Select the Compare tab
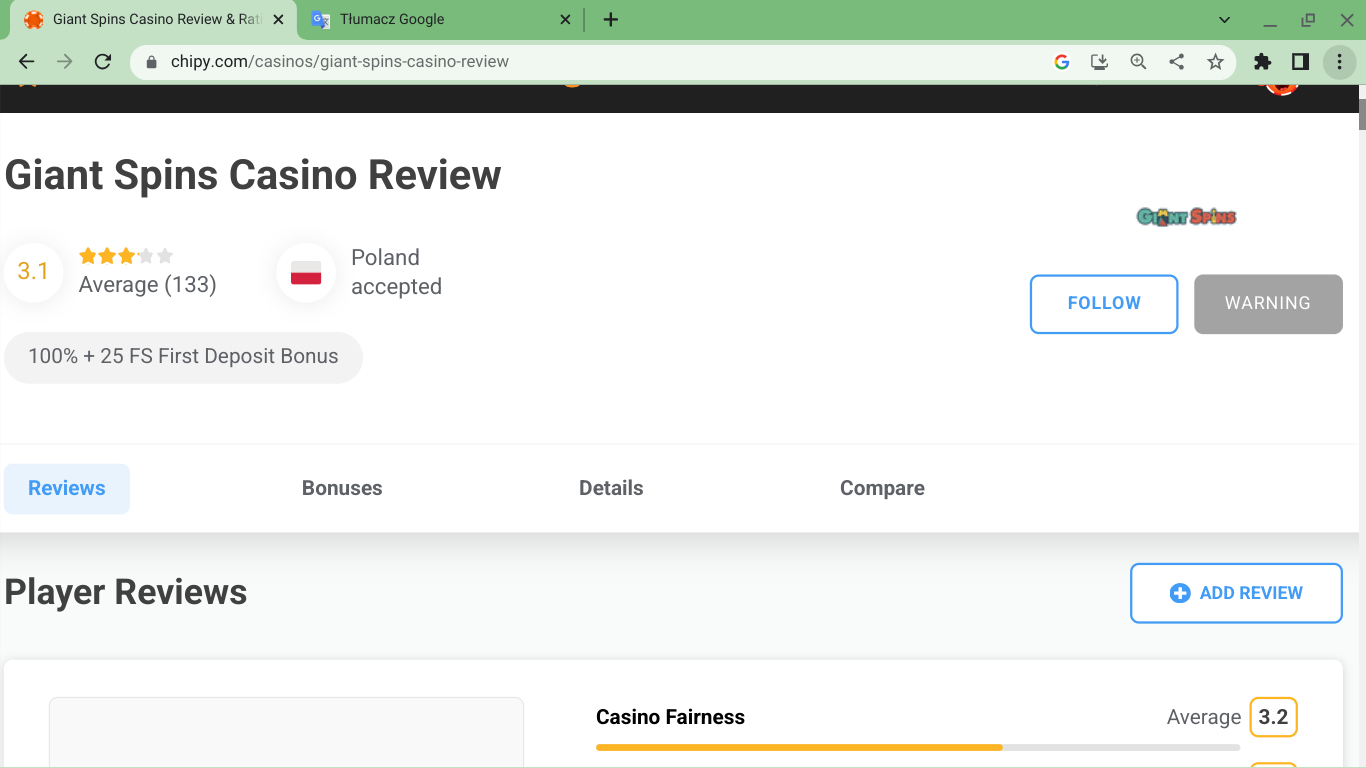This screenshot has width=1366, height=768. pos(882,488)
